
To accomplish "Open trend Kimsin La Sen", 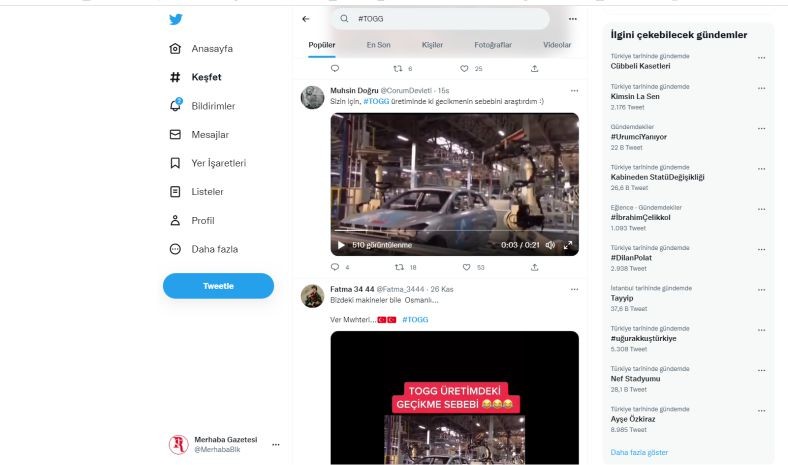I will coord(635,97).
